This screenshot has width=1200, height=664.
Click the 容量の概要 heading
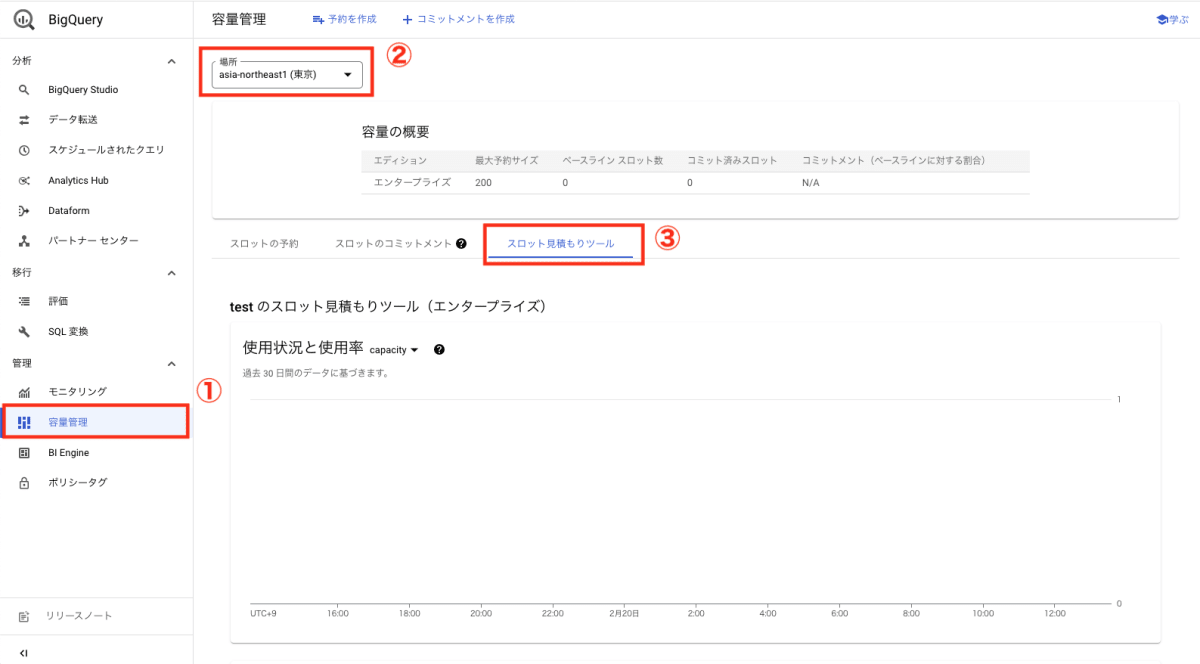[395, 132]
